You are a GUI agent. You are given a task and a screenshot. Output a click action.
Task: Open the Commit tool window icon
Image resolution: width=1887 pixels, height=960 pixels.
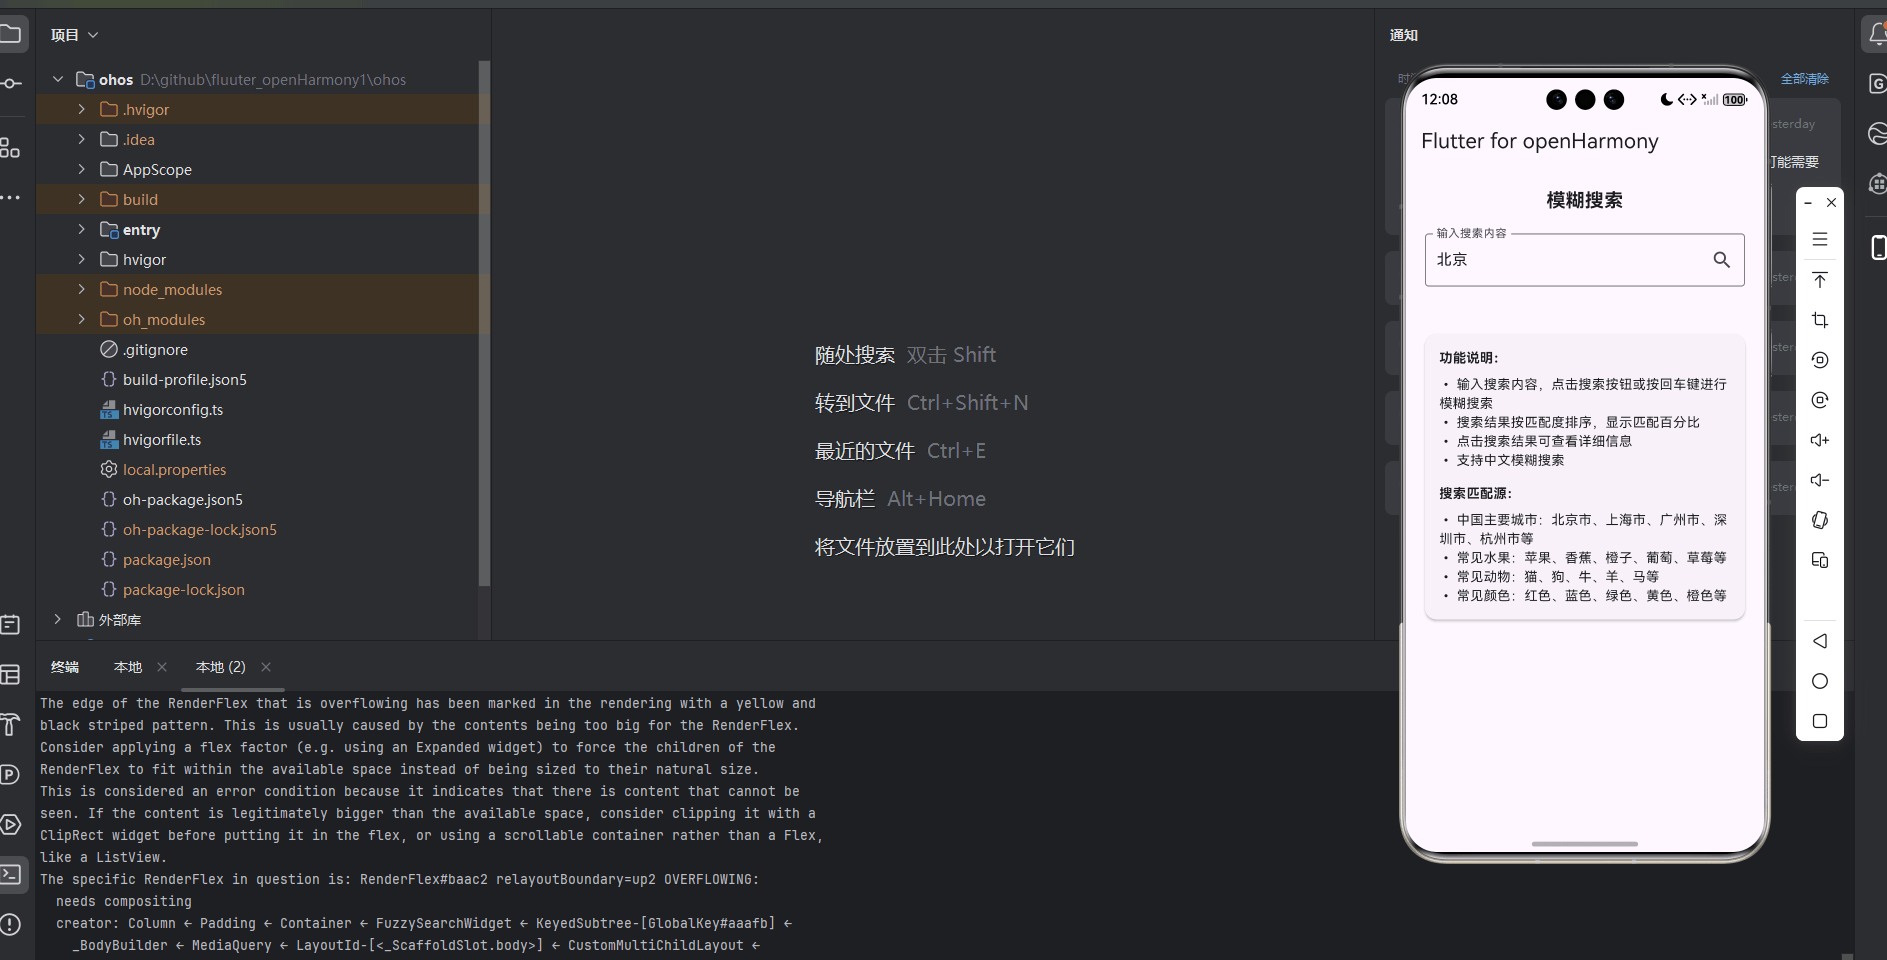10,84
